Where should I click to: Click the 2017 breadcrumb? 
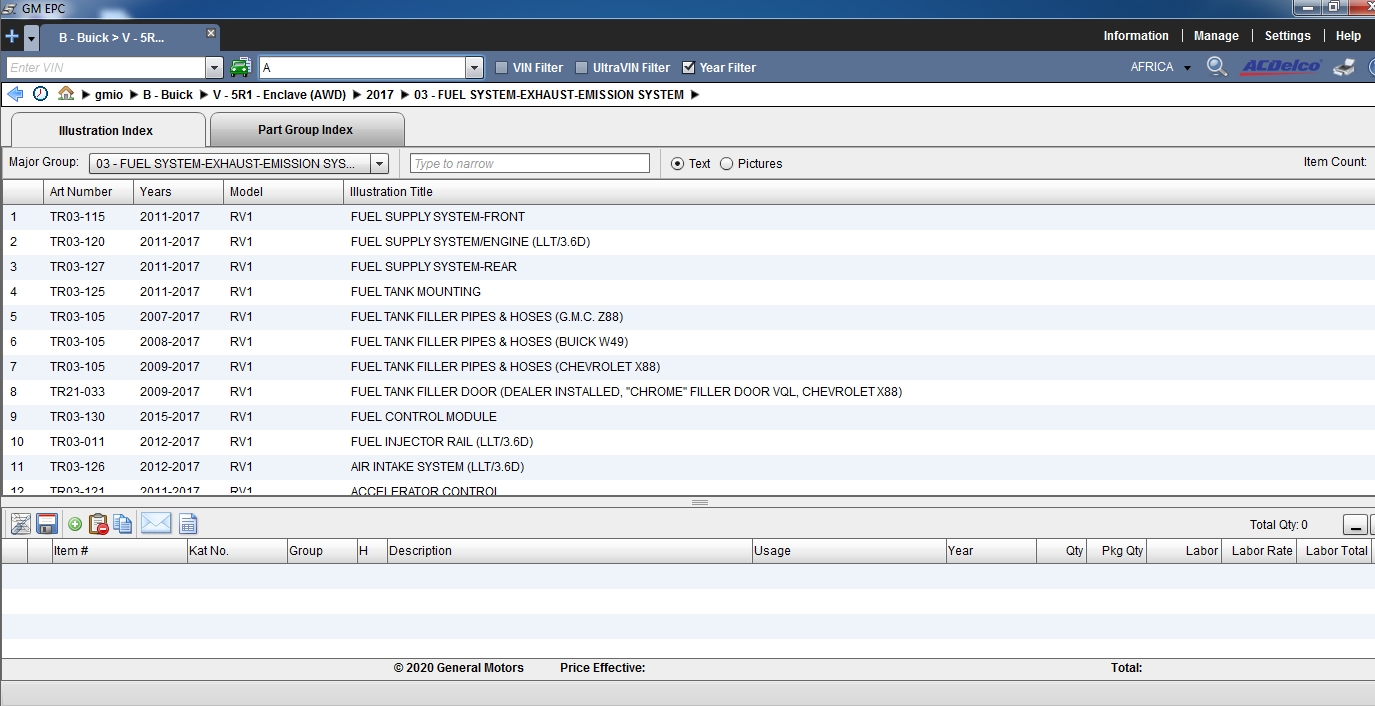tap(380, 95)
